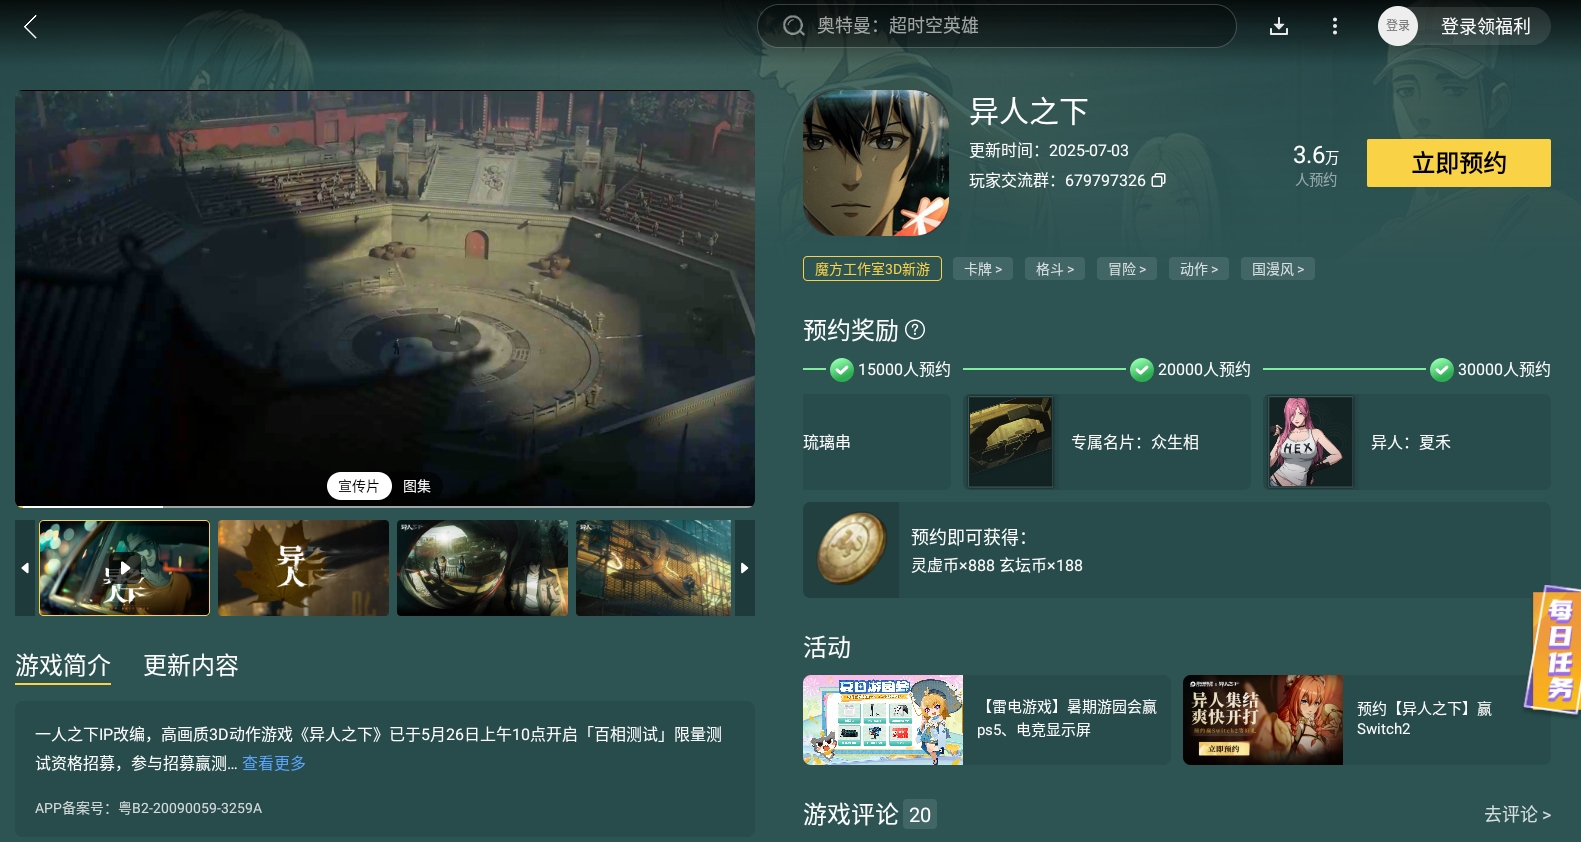Click the 【雷电游戏】暑期游园会 activity text
Image resolution: width=1581 pixels, height=842 pixels.
click(1067, 719)
